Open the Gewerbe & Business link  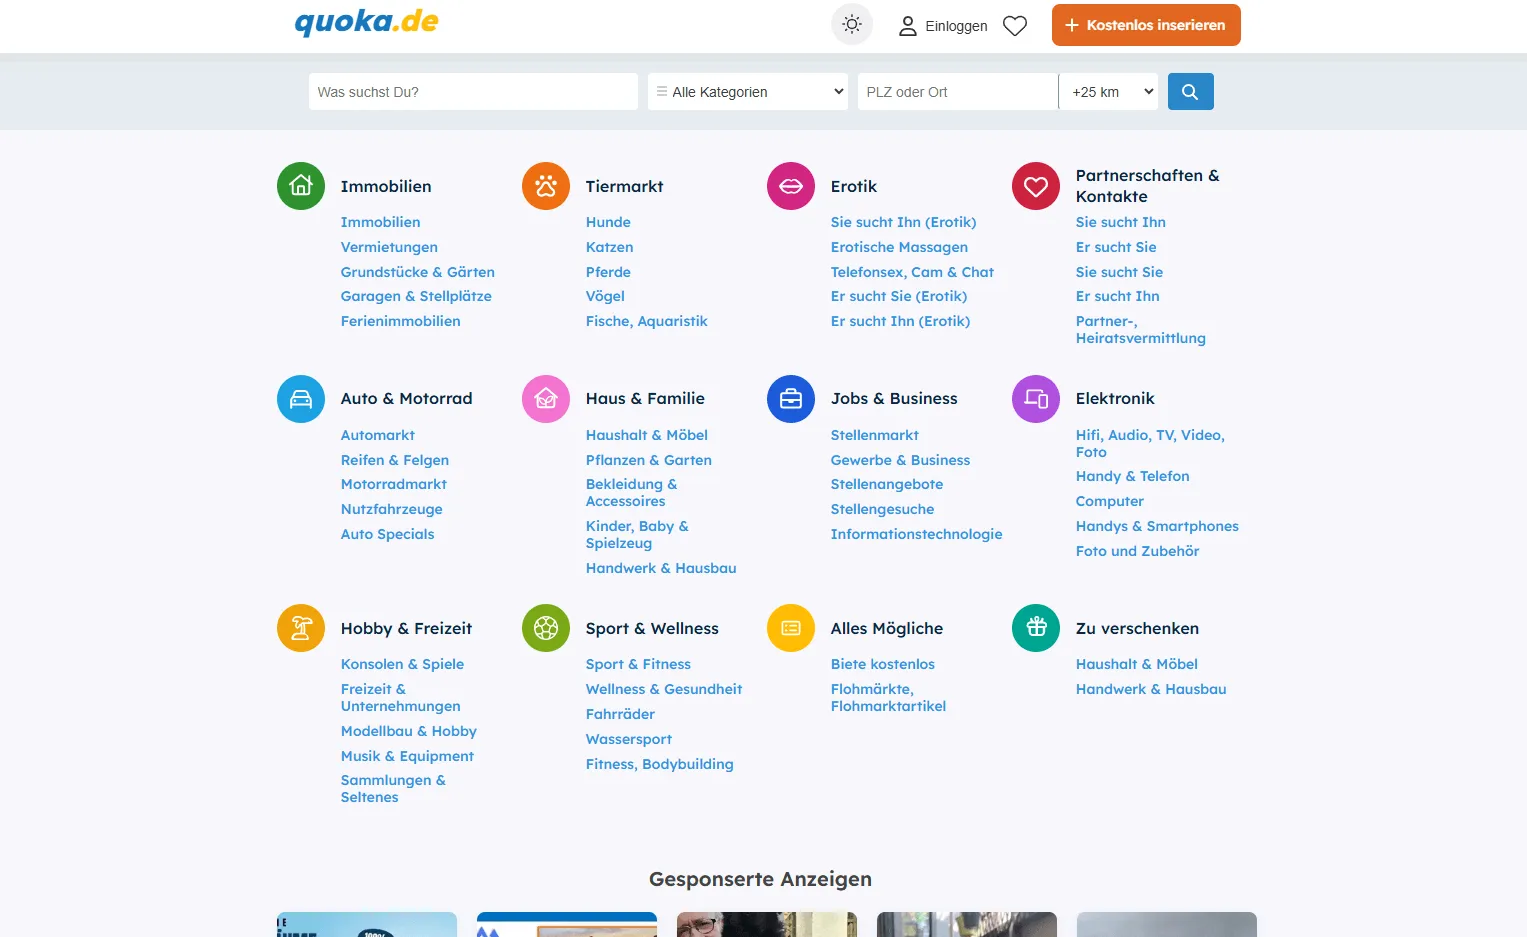[x=900, y=460]
